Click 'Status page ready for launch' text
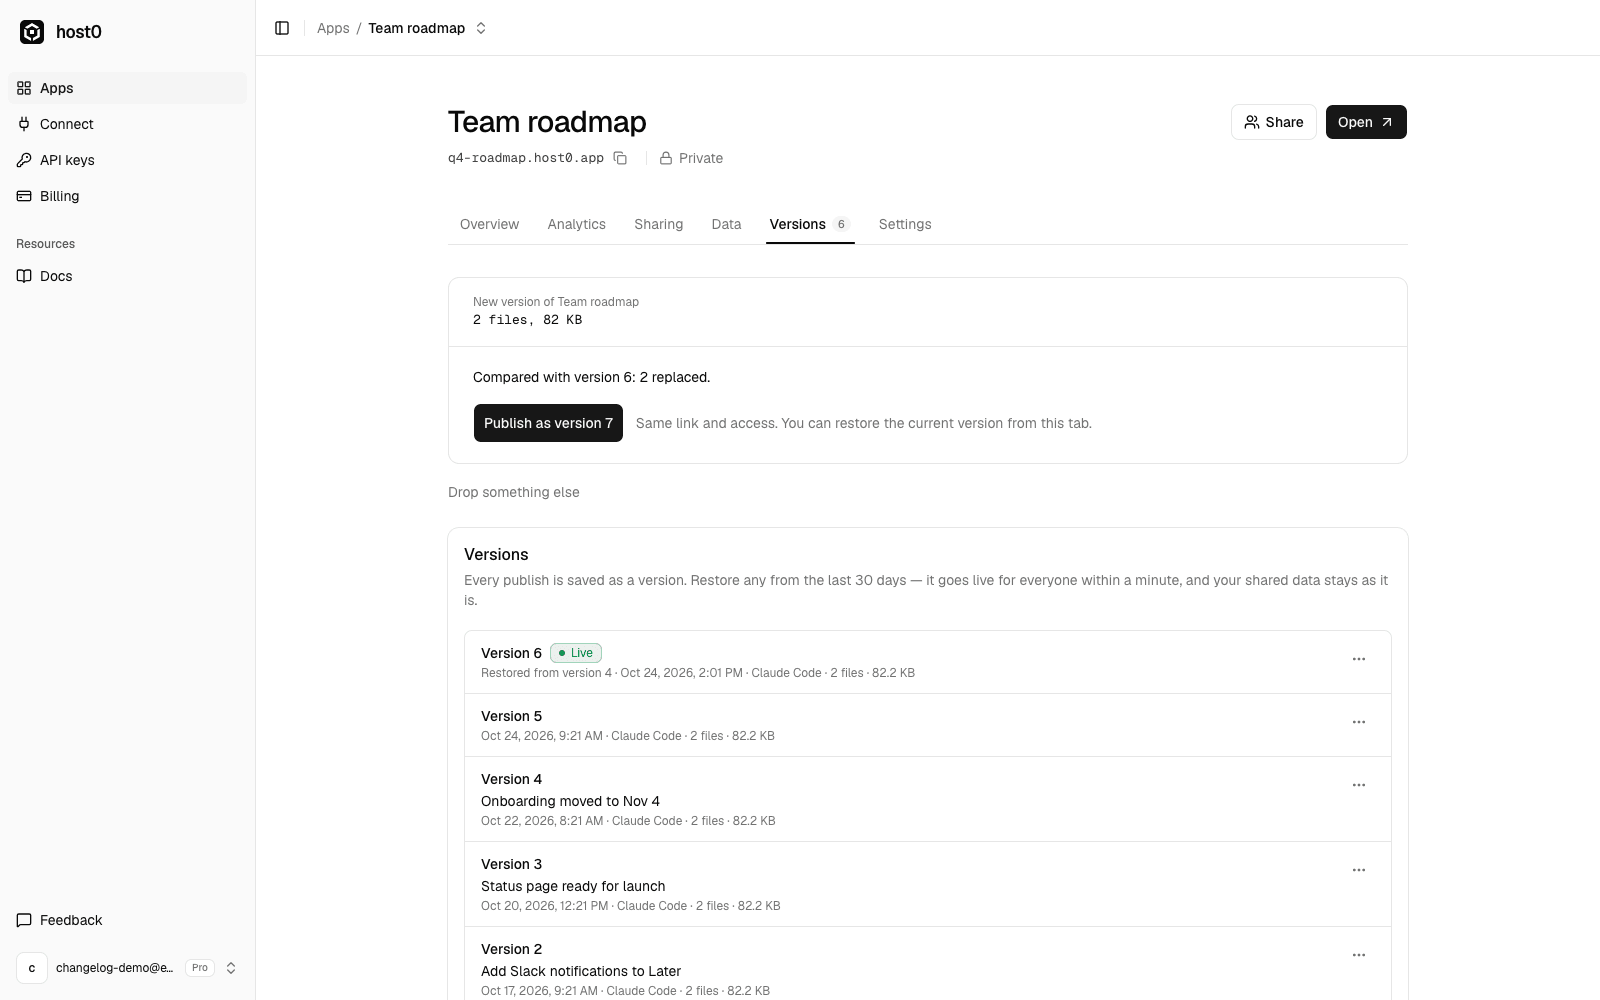Viewport: 1600px width, 1000px height. [x=573, y=886]
